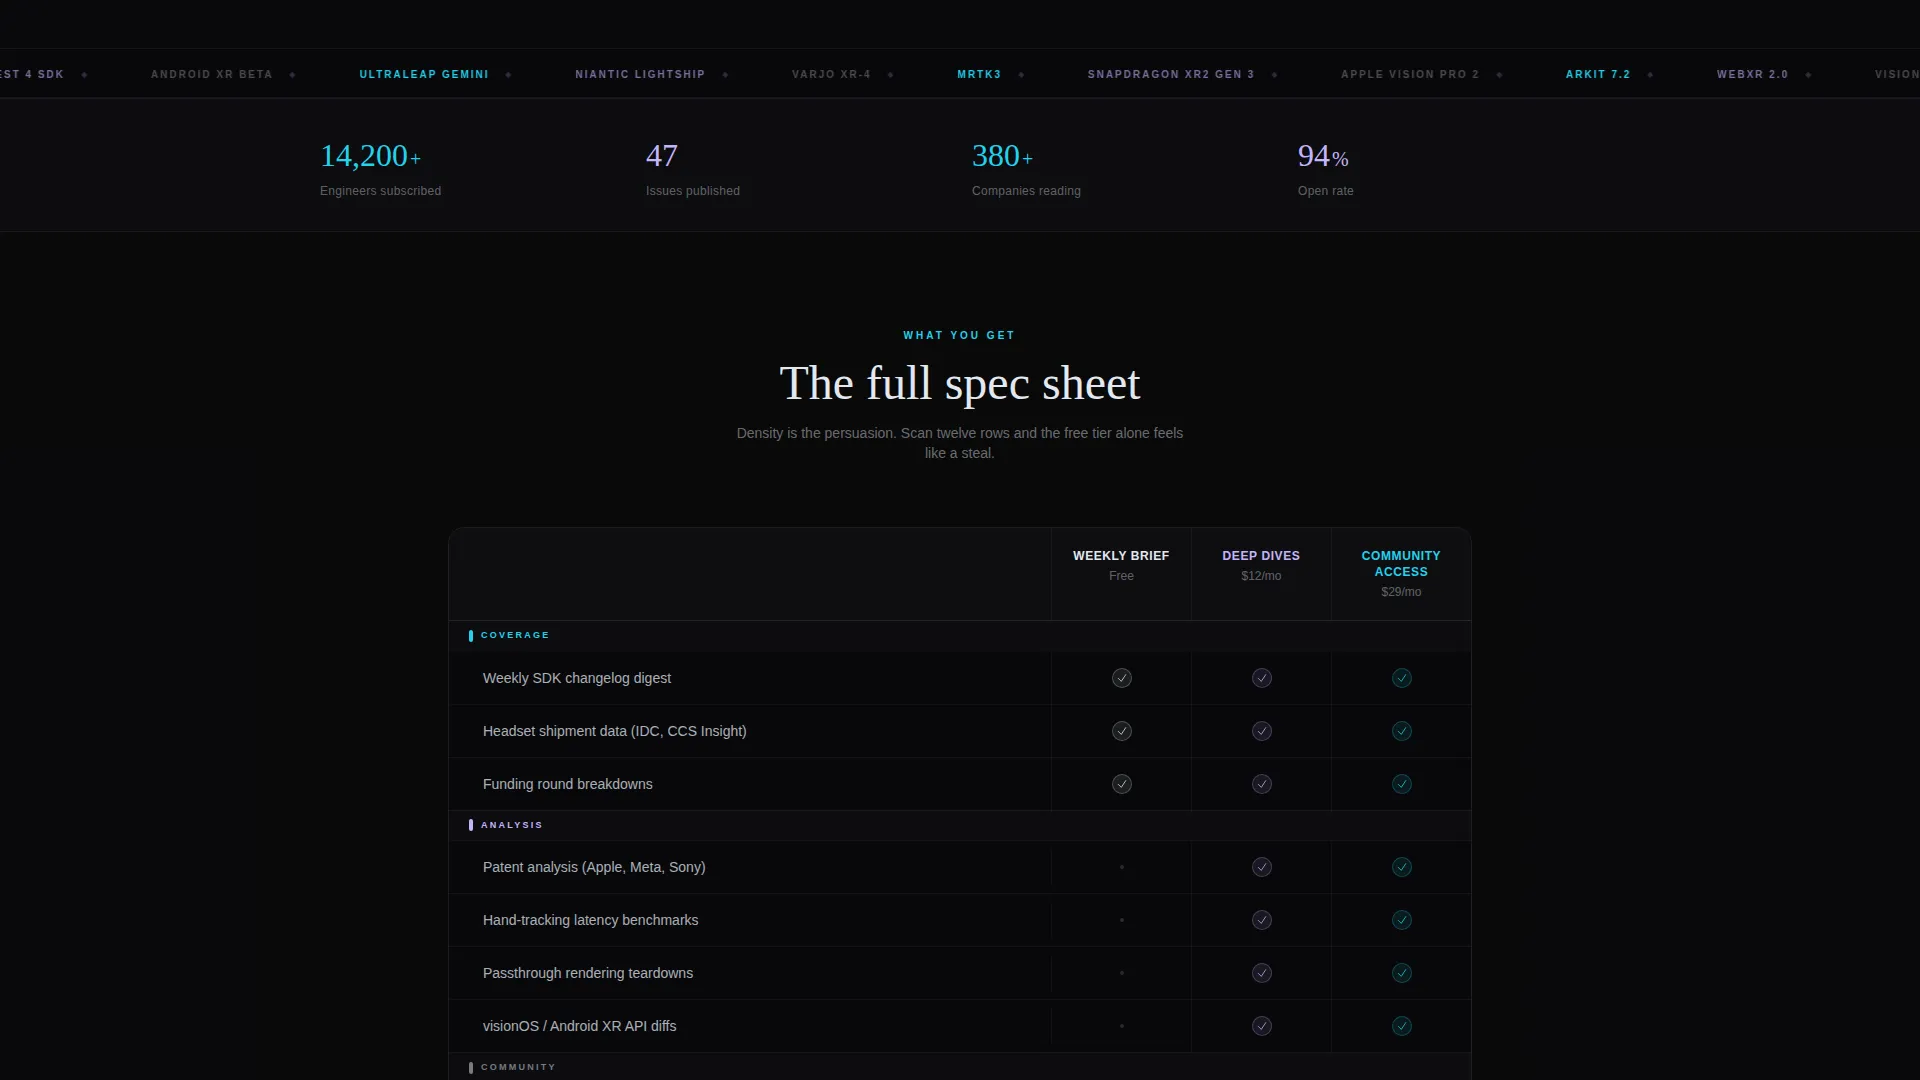Screen dimensions: 1920x1080
Task: Click Deep Dives checkmark for Passthrough rendering teardowns
Action: (1261, 973)
